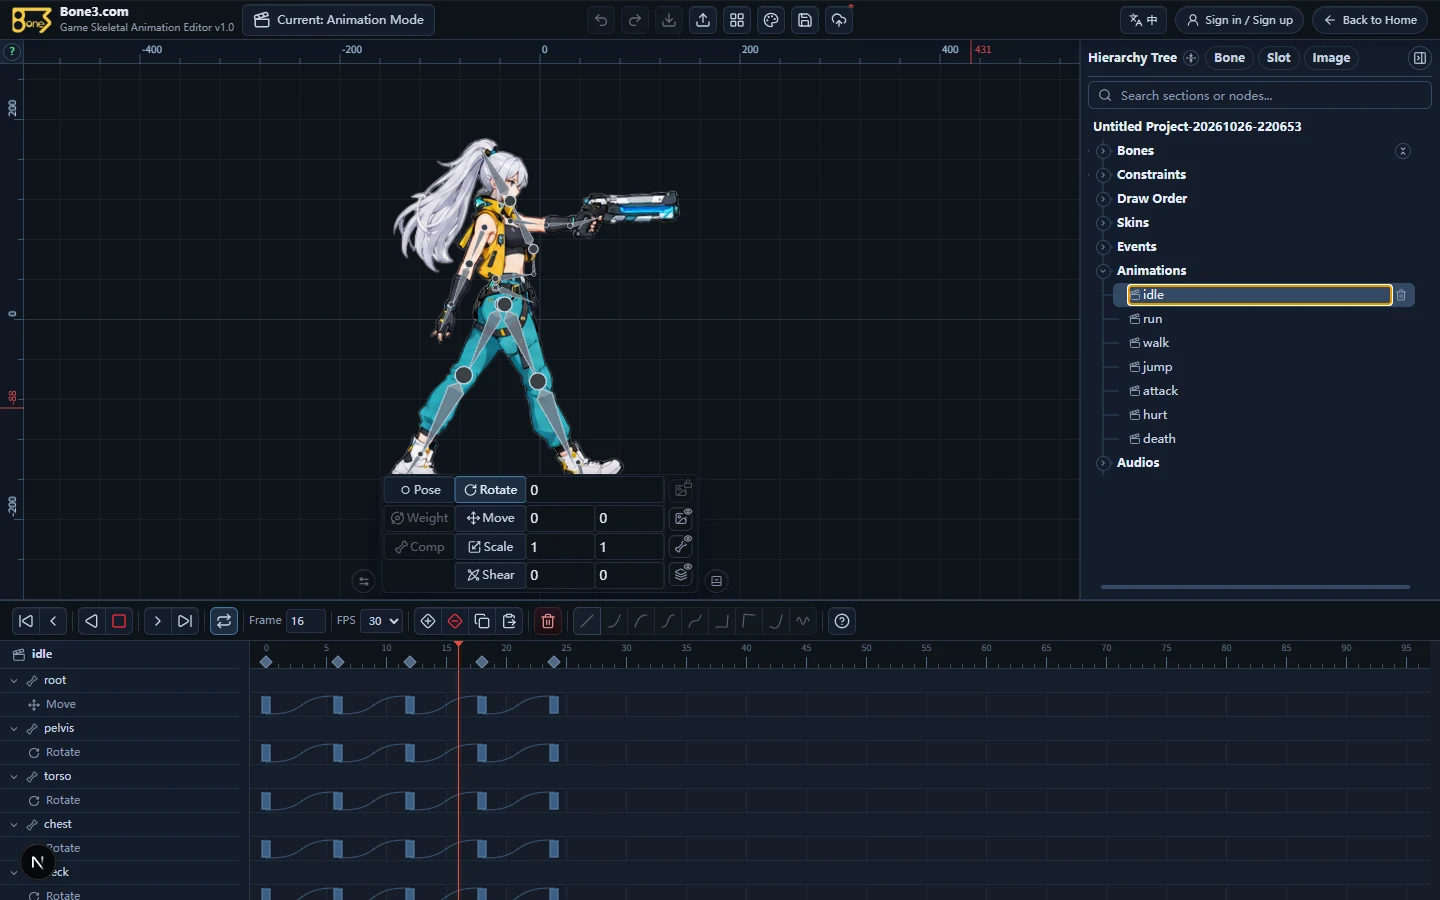Collapse the hierarchy side panel toggle

1419,58
